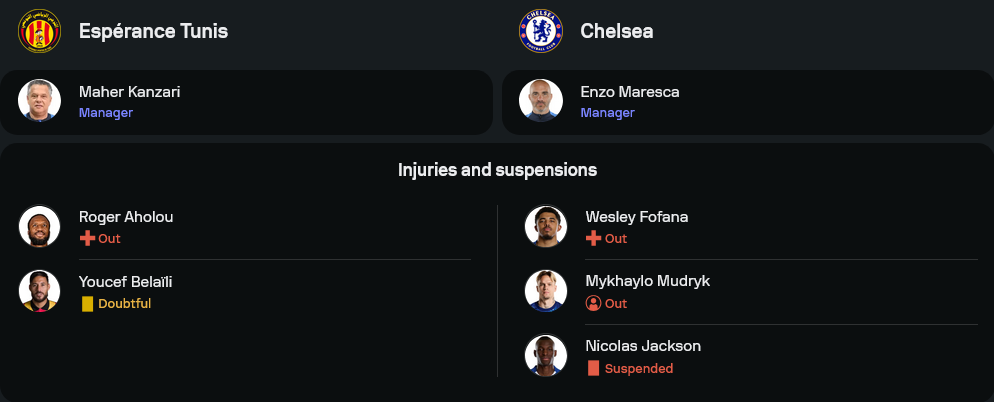
Task: Click the Espérance Tunis club crest
Action: coord(39,31)
